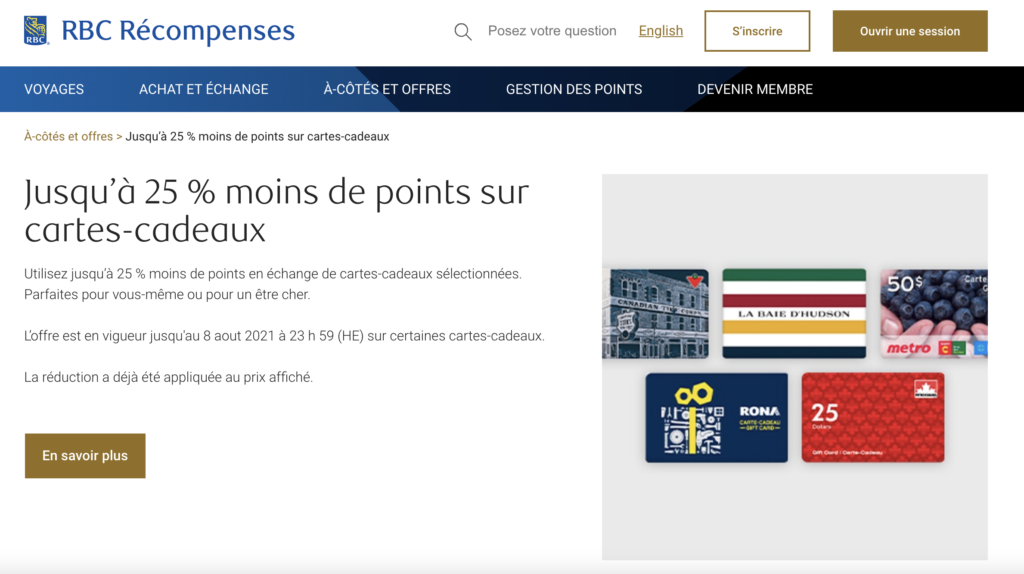The width and height of the screenshot is (1024, 574).
Task: Select the Metro 50$ gift card
Action: point(934,313)
